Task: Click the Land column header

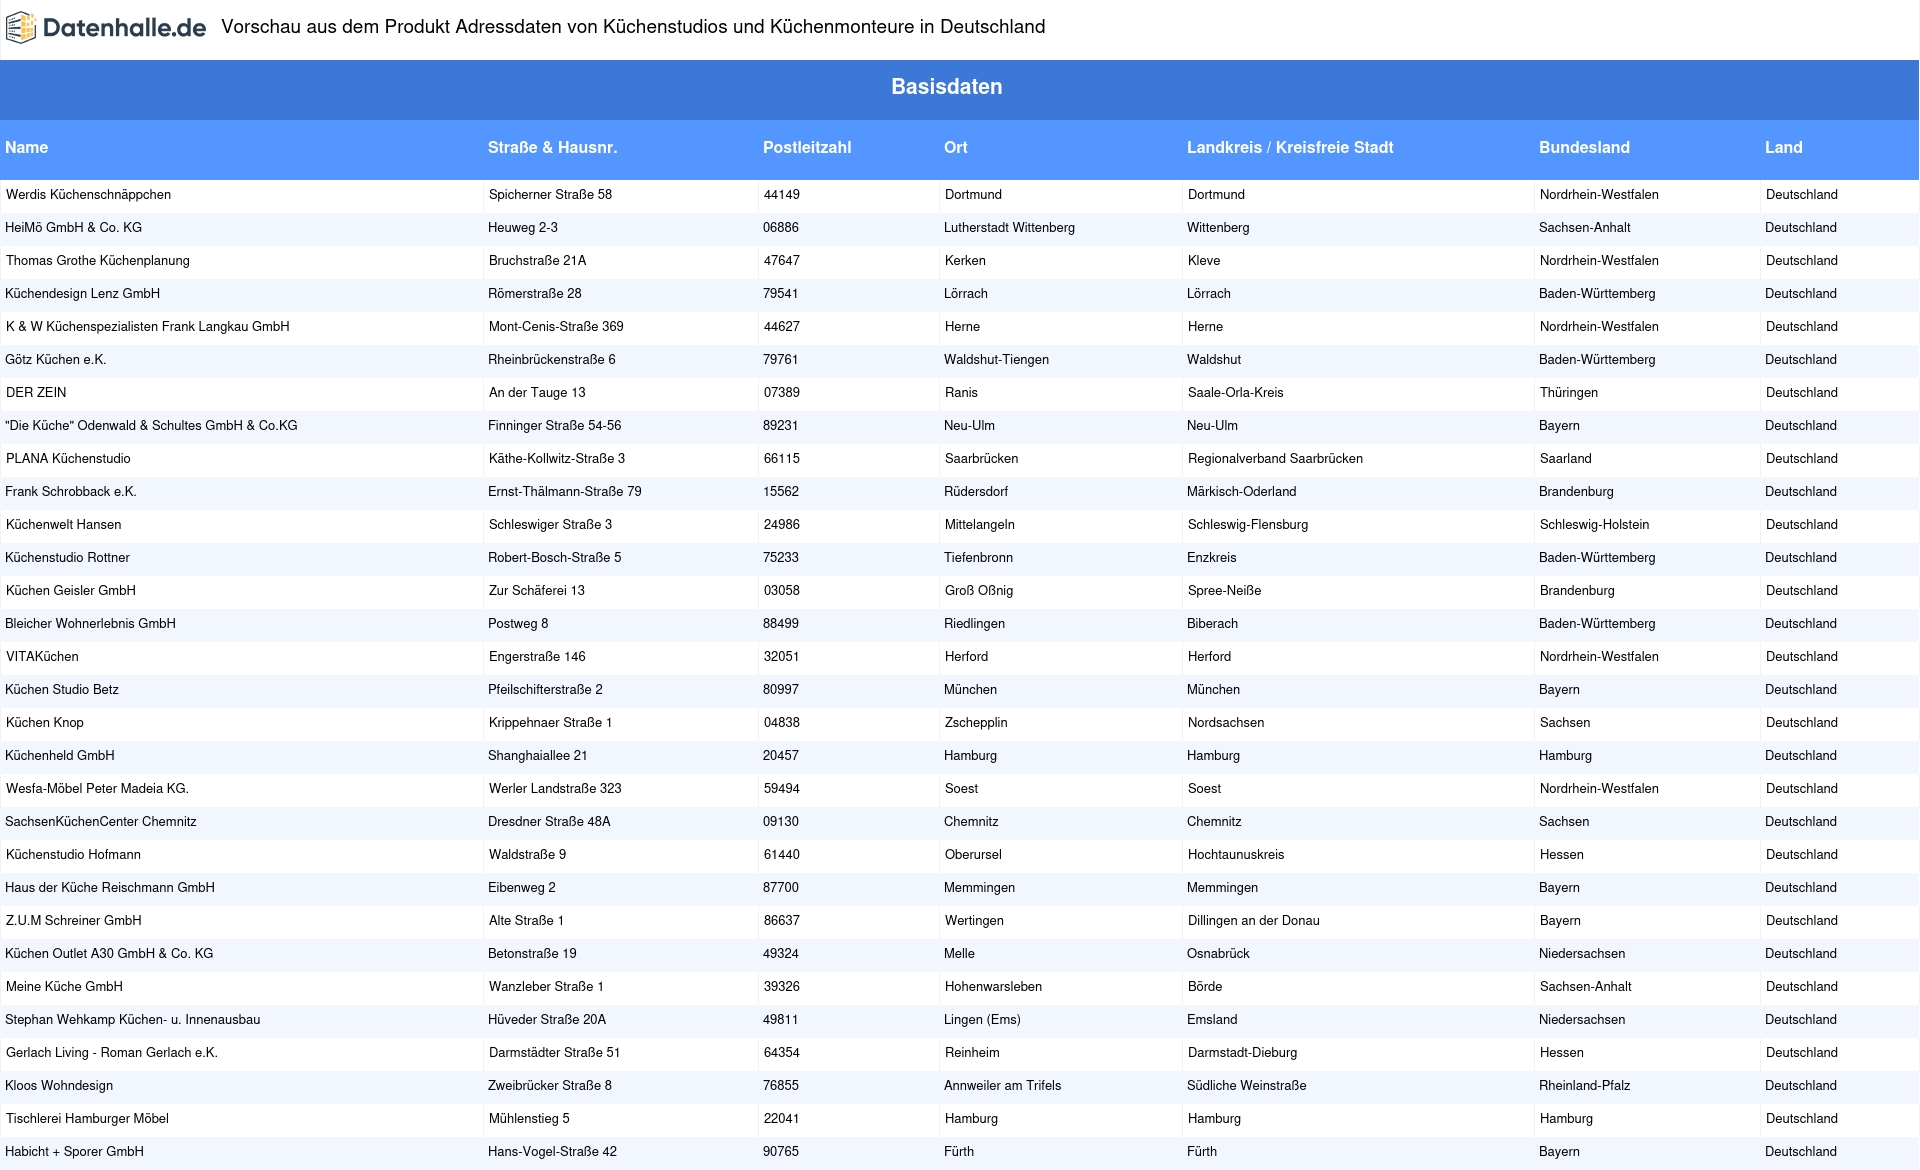Action: point(1783,148)
